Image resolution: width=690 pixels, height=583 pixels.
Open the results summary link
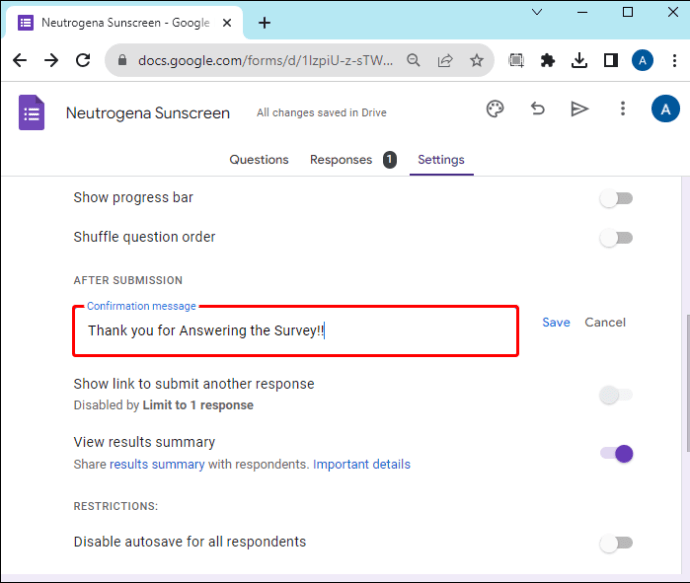coord(157,465)
